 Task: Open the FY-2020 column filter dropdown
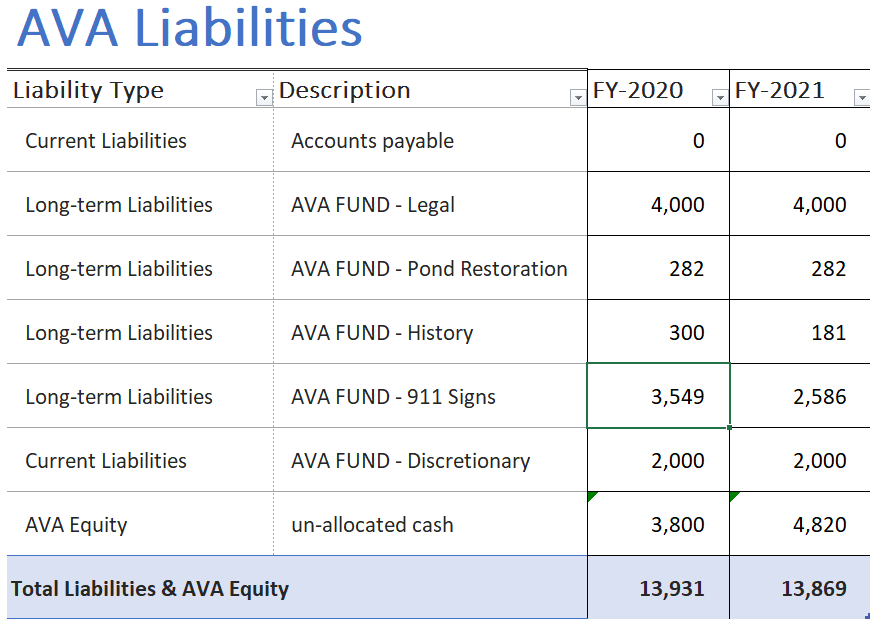719,98
